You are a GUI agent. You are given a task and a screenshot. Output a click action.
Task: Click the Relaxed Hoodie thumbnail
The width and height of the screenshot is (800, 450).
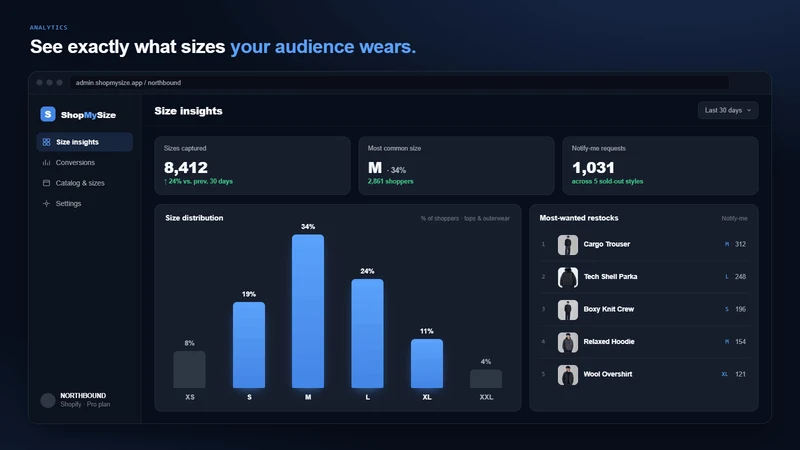567,342
